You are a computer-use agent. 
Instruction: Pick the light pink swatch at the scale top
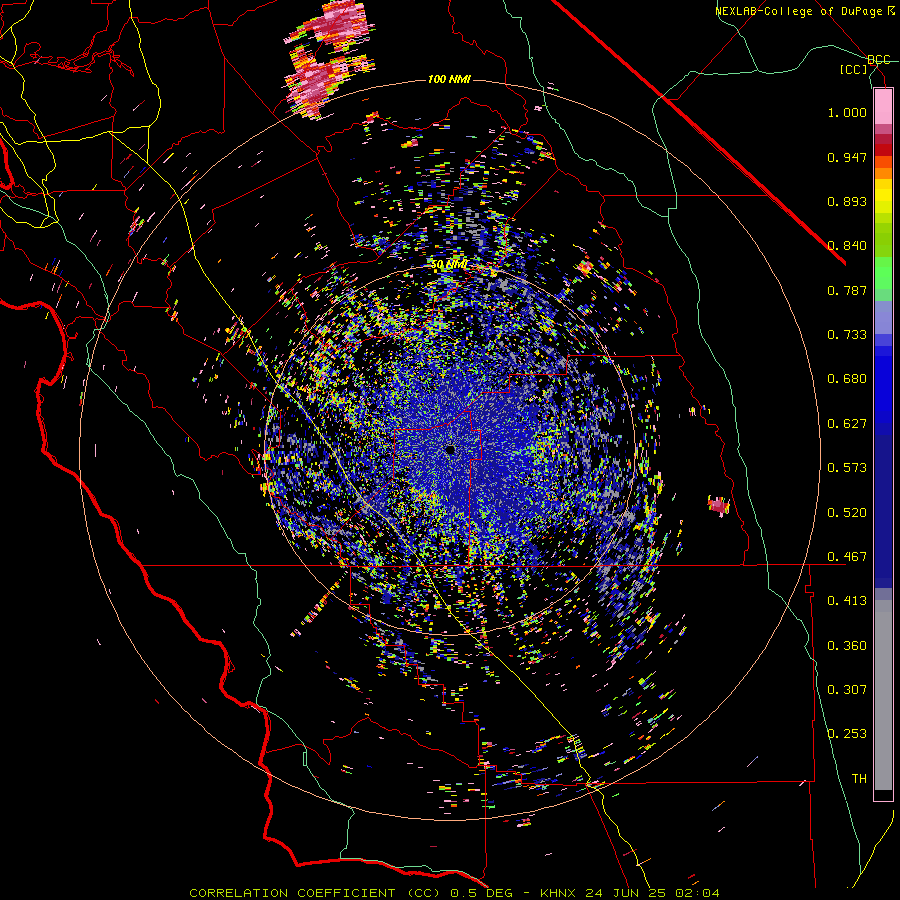pyautogui.click(x=883, y=107)
